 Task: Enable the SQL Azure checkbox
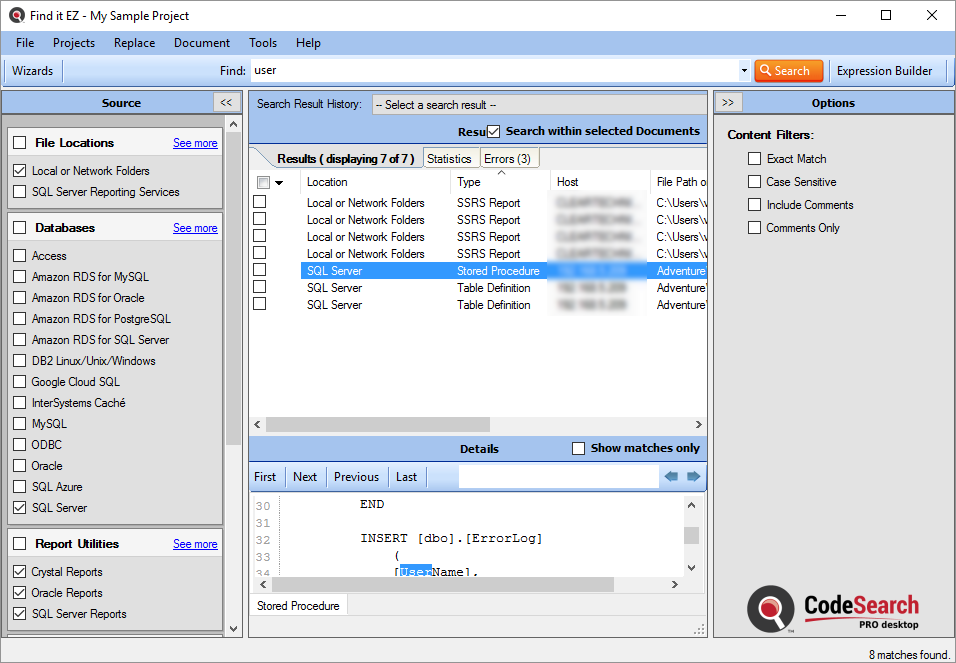pos(20,487)
